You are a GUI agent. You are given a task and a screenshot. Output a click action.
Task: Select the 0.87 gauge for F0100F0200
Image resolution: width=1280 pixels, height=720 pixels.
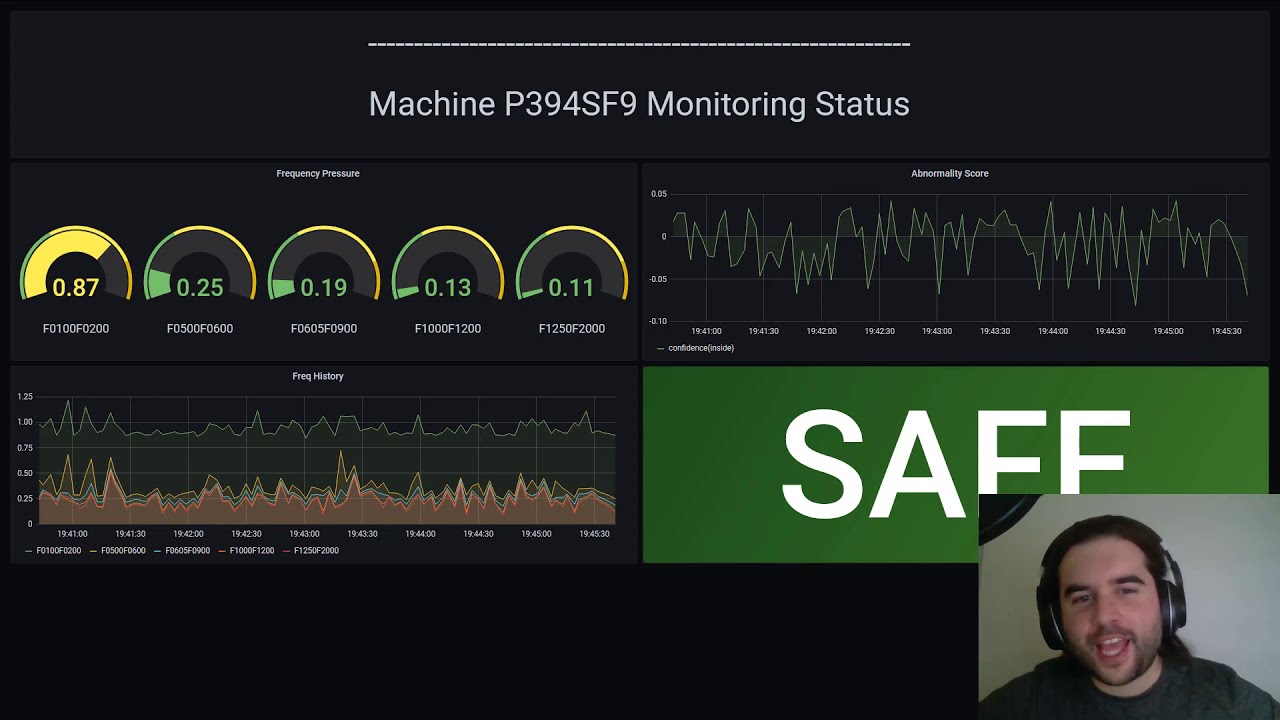(76, 264)
